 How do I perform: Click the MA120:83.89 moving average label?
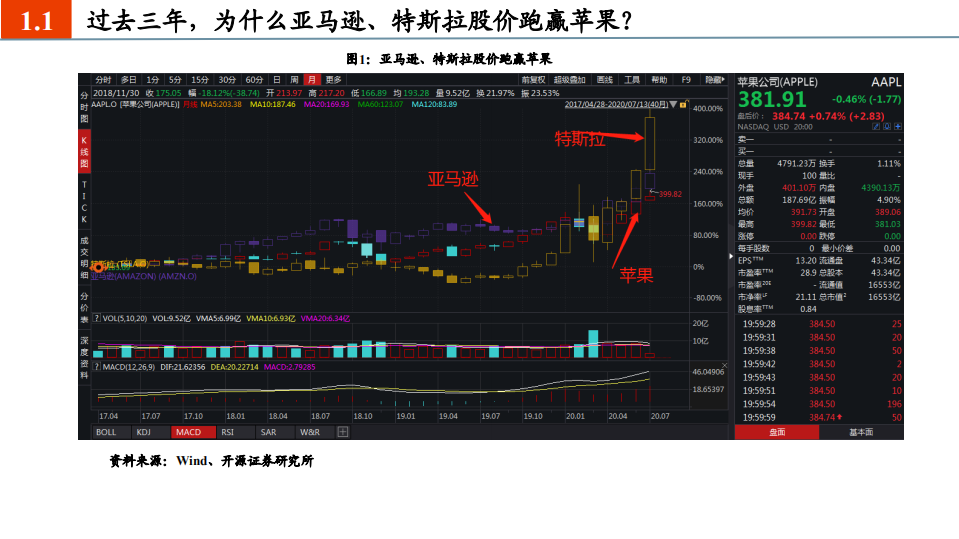434,105
